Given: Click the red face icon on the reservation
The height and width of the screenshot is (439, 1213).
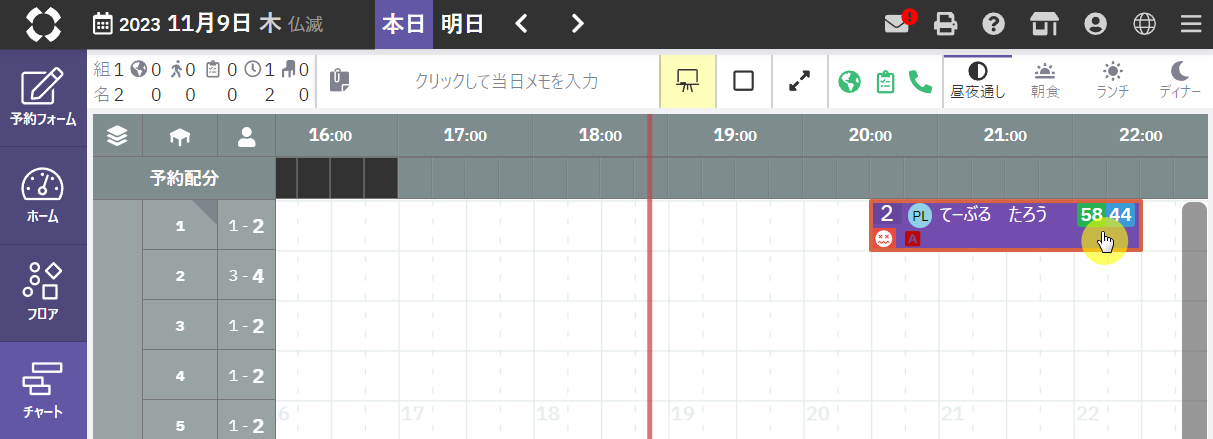Looking at the screenshot, I should (884, 239).
